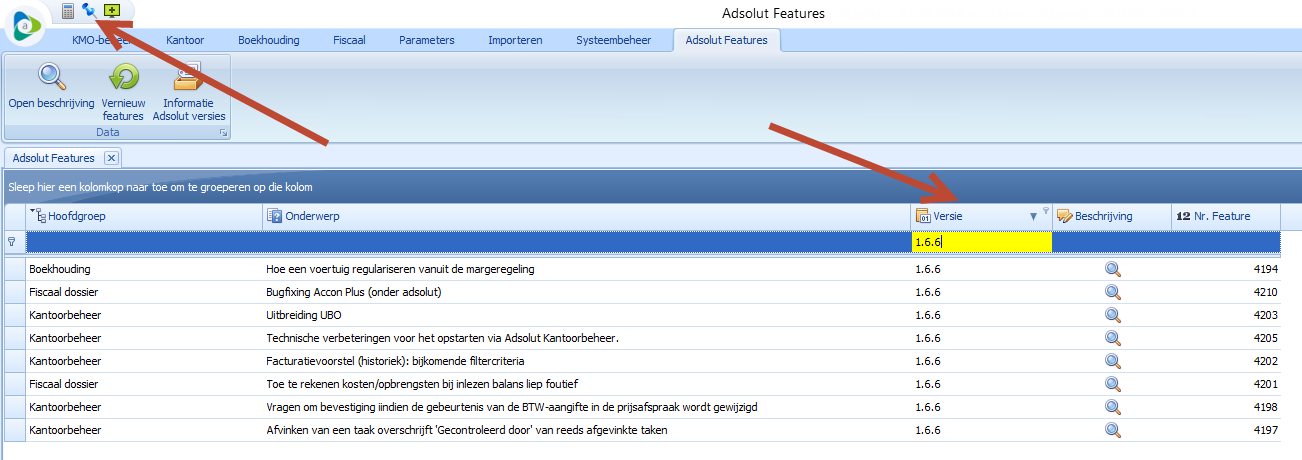Open the Systeembeheer ribbon tab
Viewport: 1302px width, 460px height.
click(x=613, y=40)
